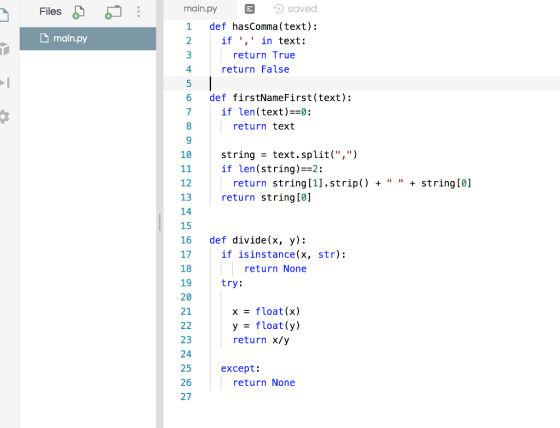The image size is (560, 428).
Task: Click 'string = text.split(",")' line
Action: click(x=289, y=155)
